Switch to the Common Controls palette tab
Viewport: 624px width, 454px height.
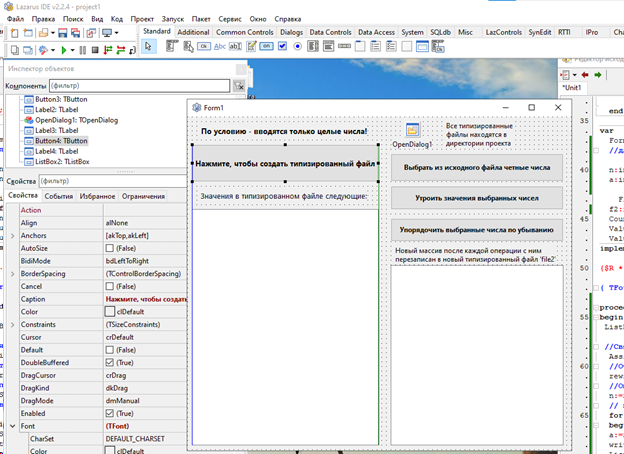(x=245, y=32)
